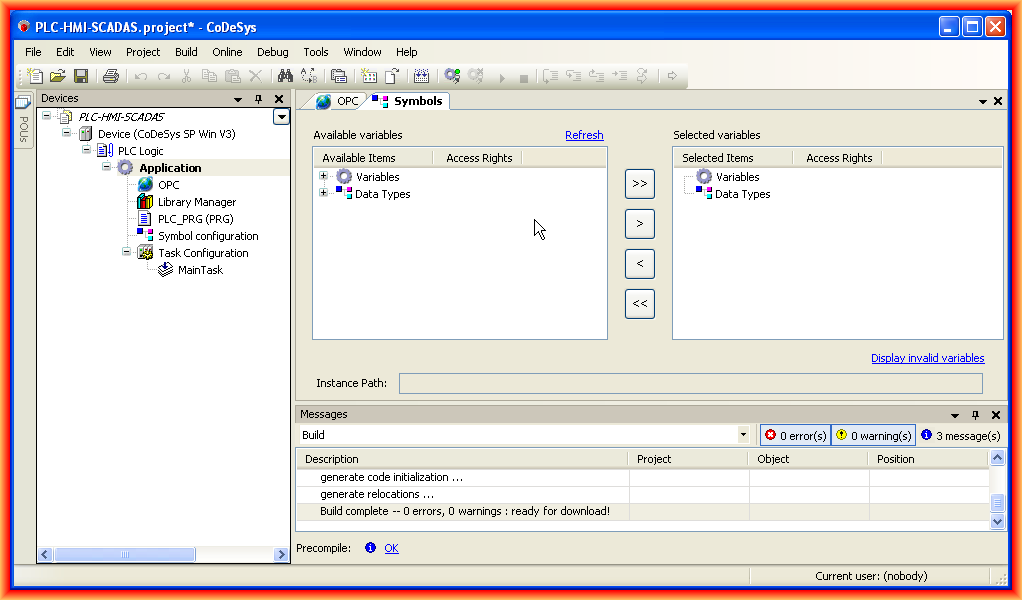The width and height of the screenshot is (1022, 600).
Task: Click the Save project toolbar icon
Action: [81, 76]
